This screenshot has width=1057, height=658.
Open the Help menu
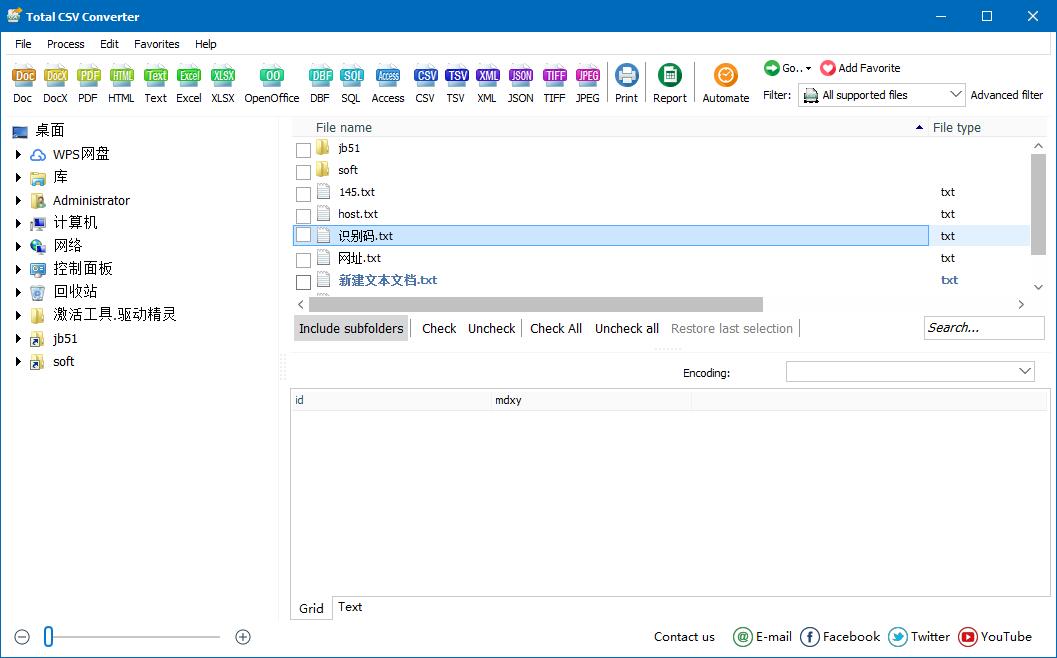point(206,44)
